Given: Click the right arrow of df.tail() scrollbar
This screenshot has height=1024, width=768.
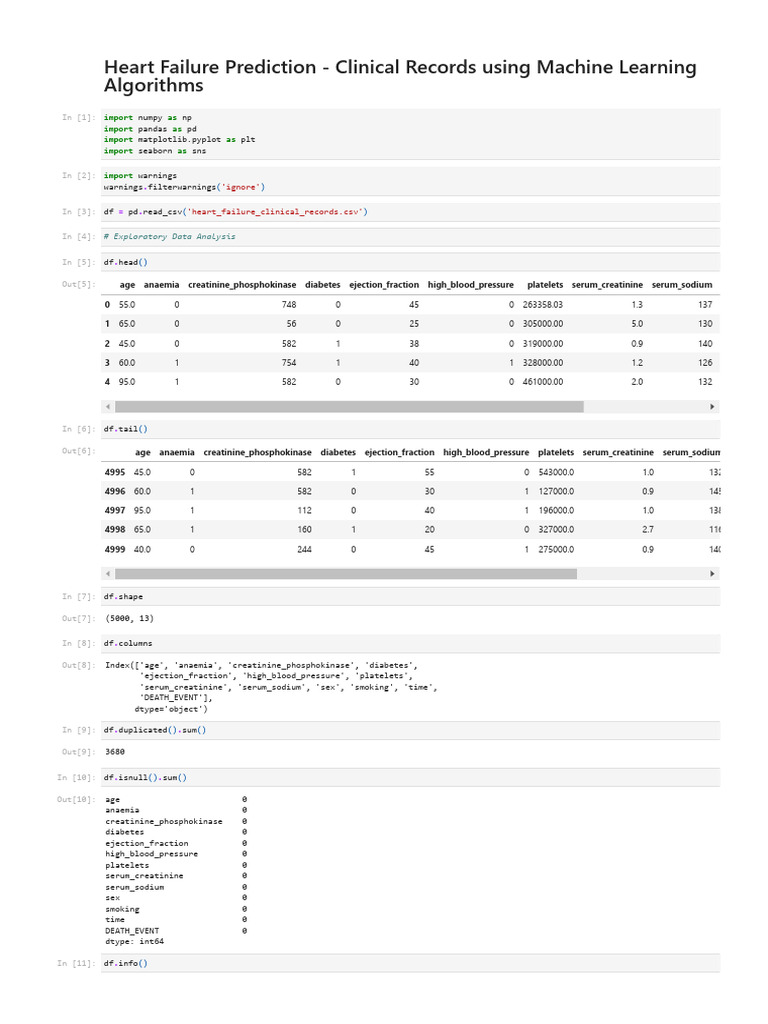Looking at the screenshot, I should (x=712, y=574).
